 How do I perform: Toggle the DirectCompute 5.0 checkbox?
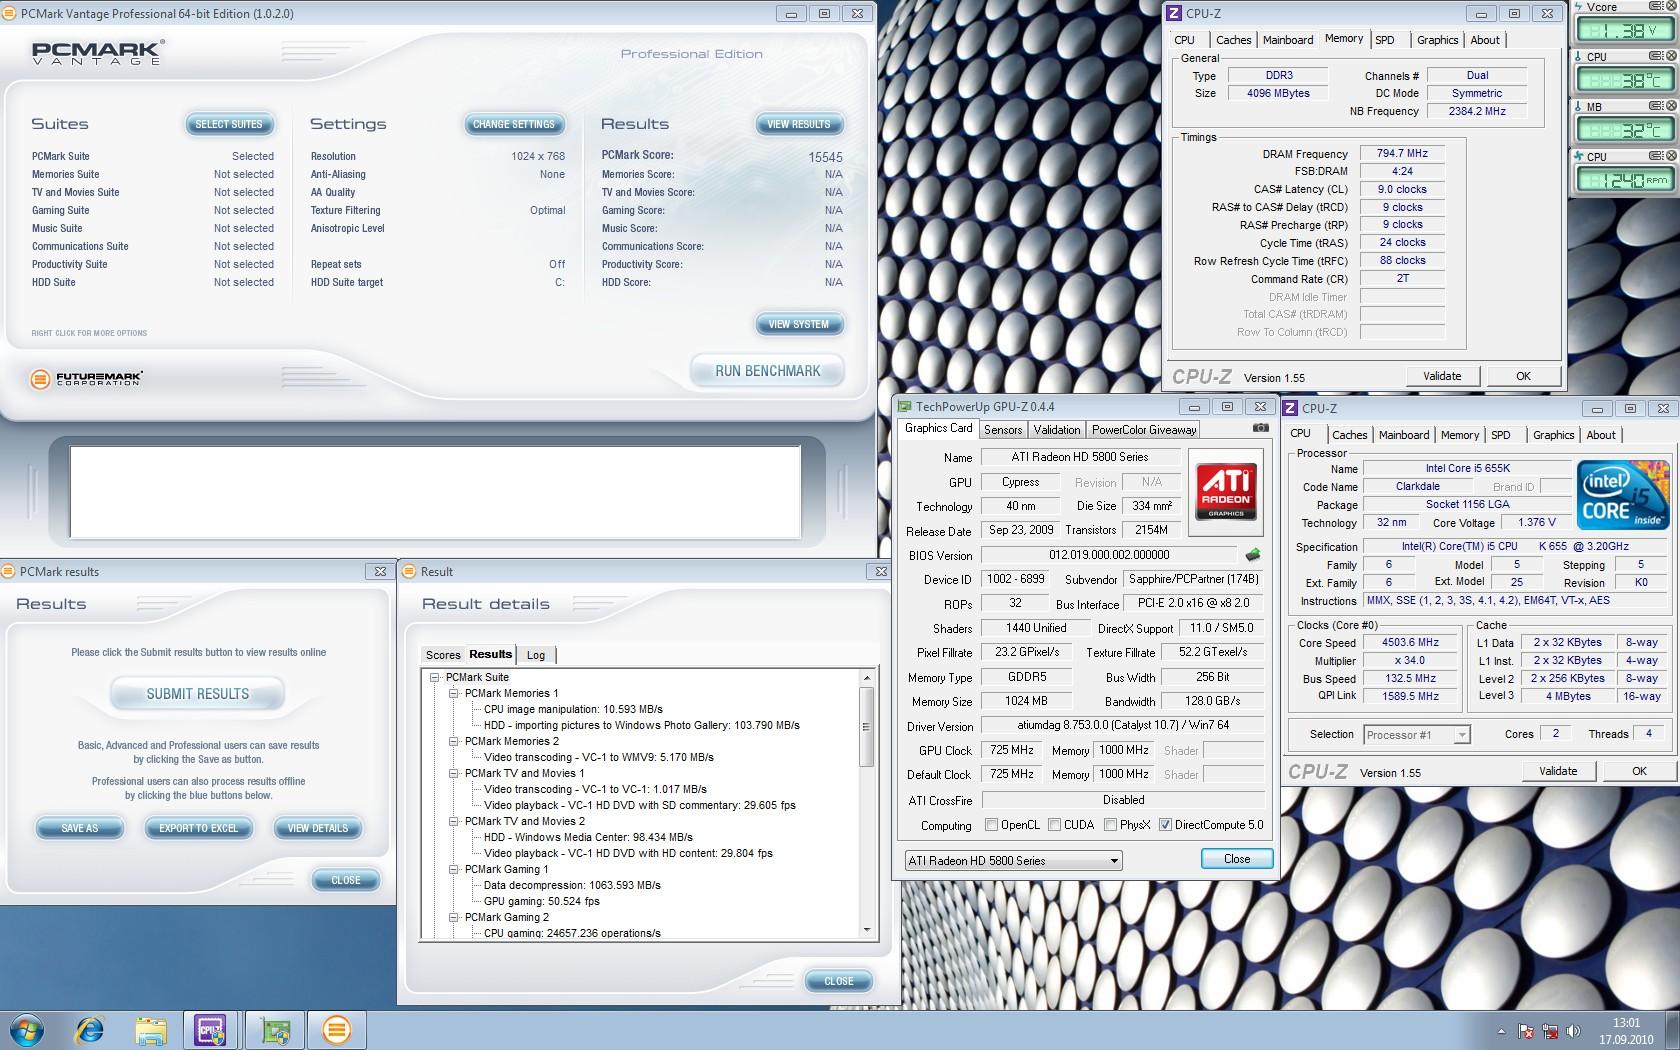(1165, 825)
